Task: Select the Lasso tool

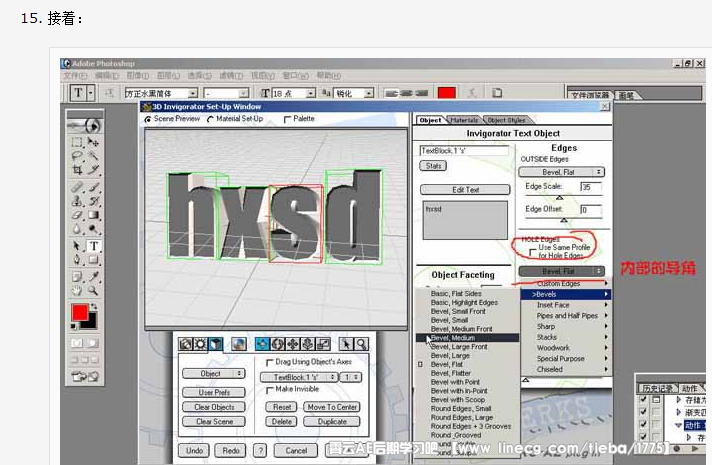Action: click(77, 156)
